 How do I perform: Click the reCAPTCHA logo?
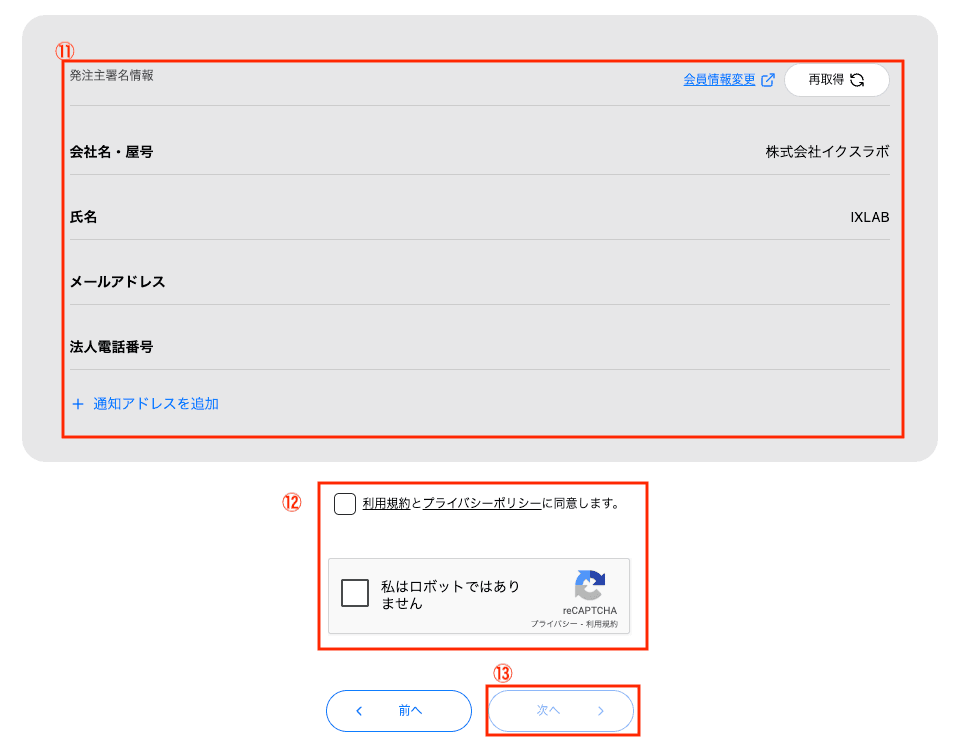tap(590, 586)
